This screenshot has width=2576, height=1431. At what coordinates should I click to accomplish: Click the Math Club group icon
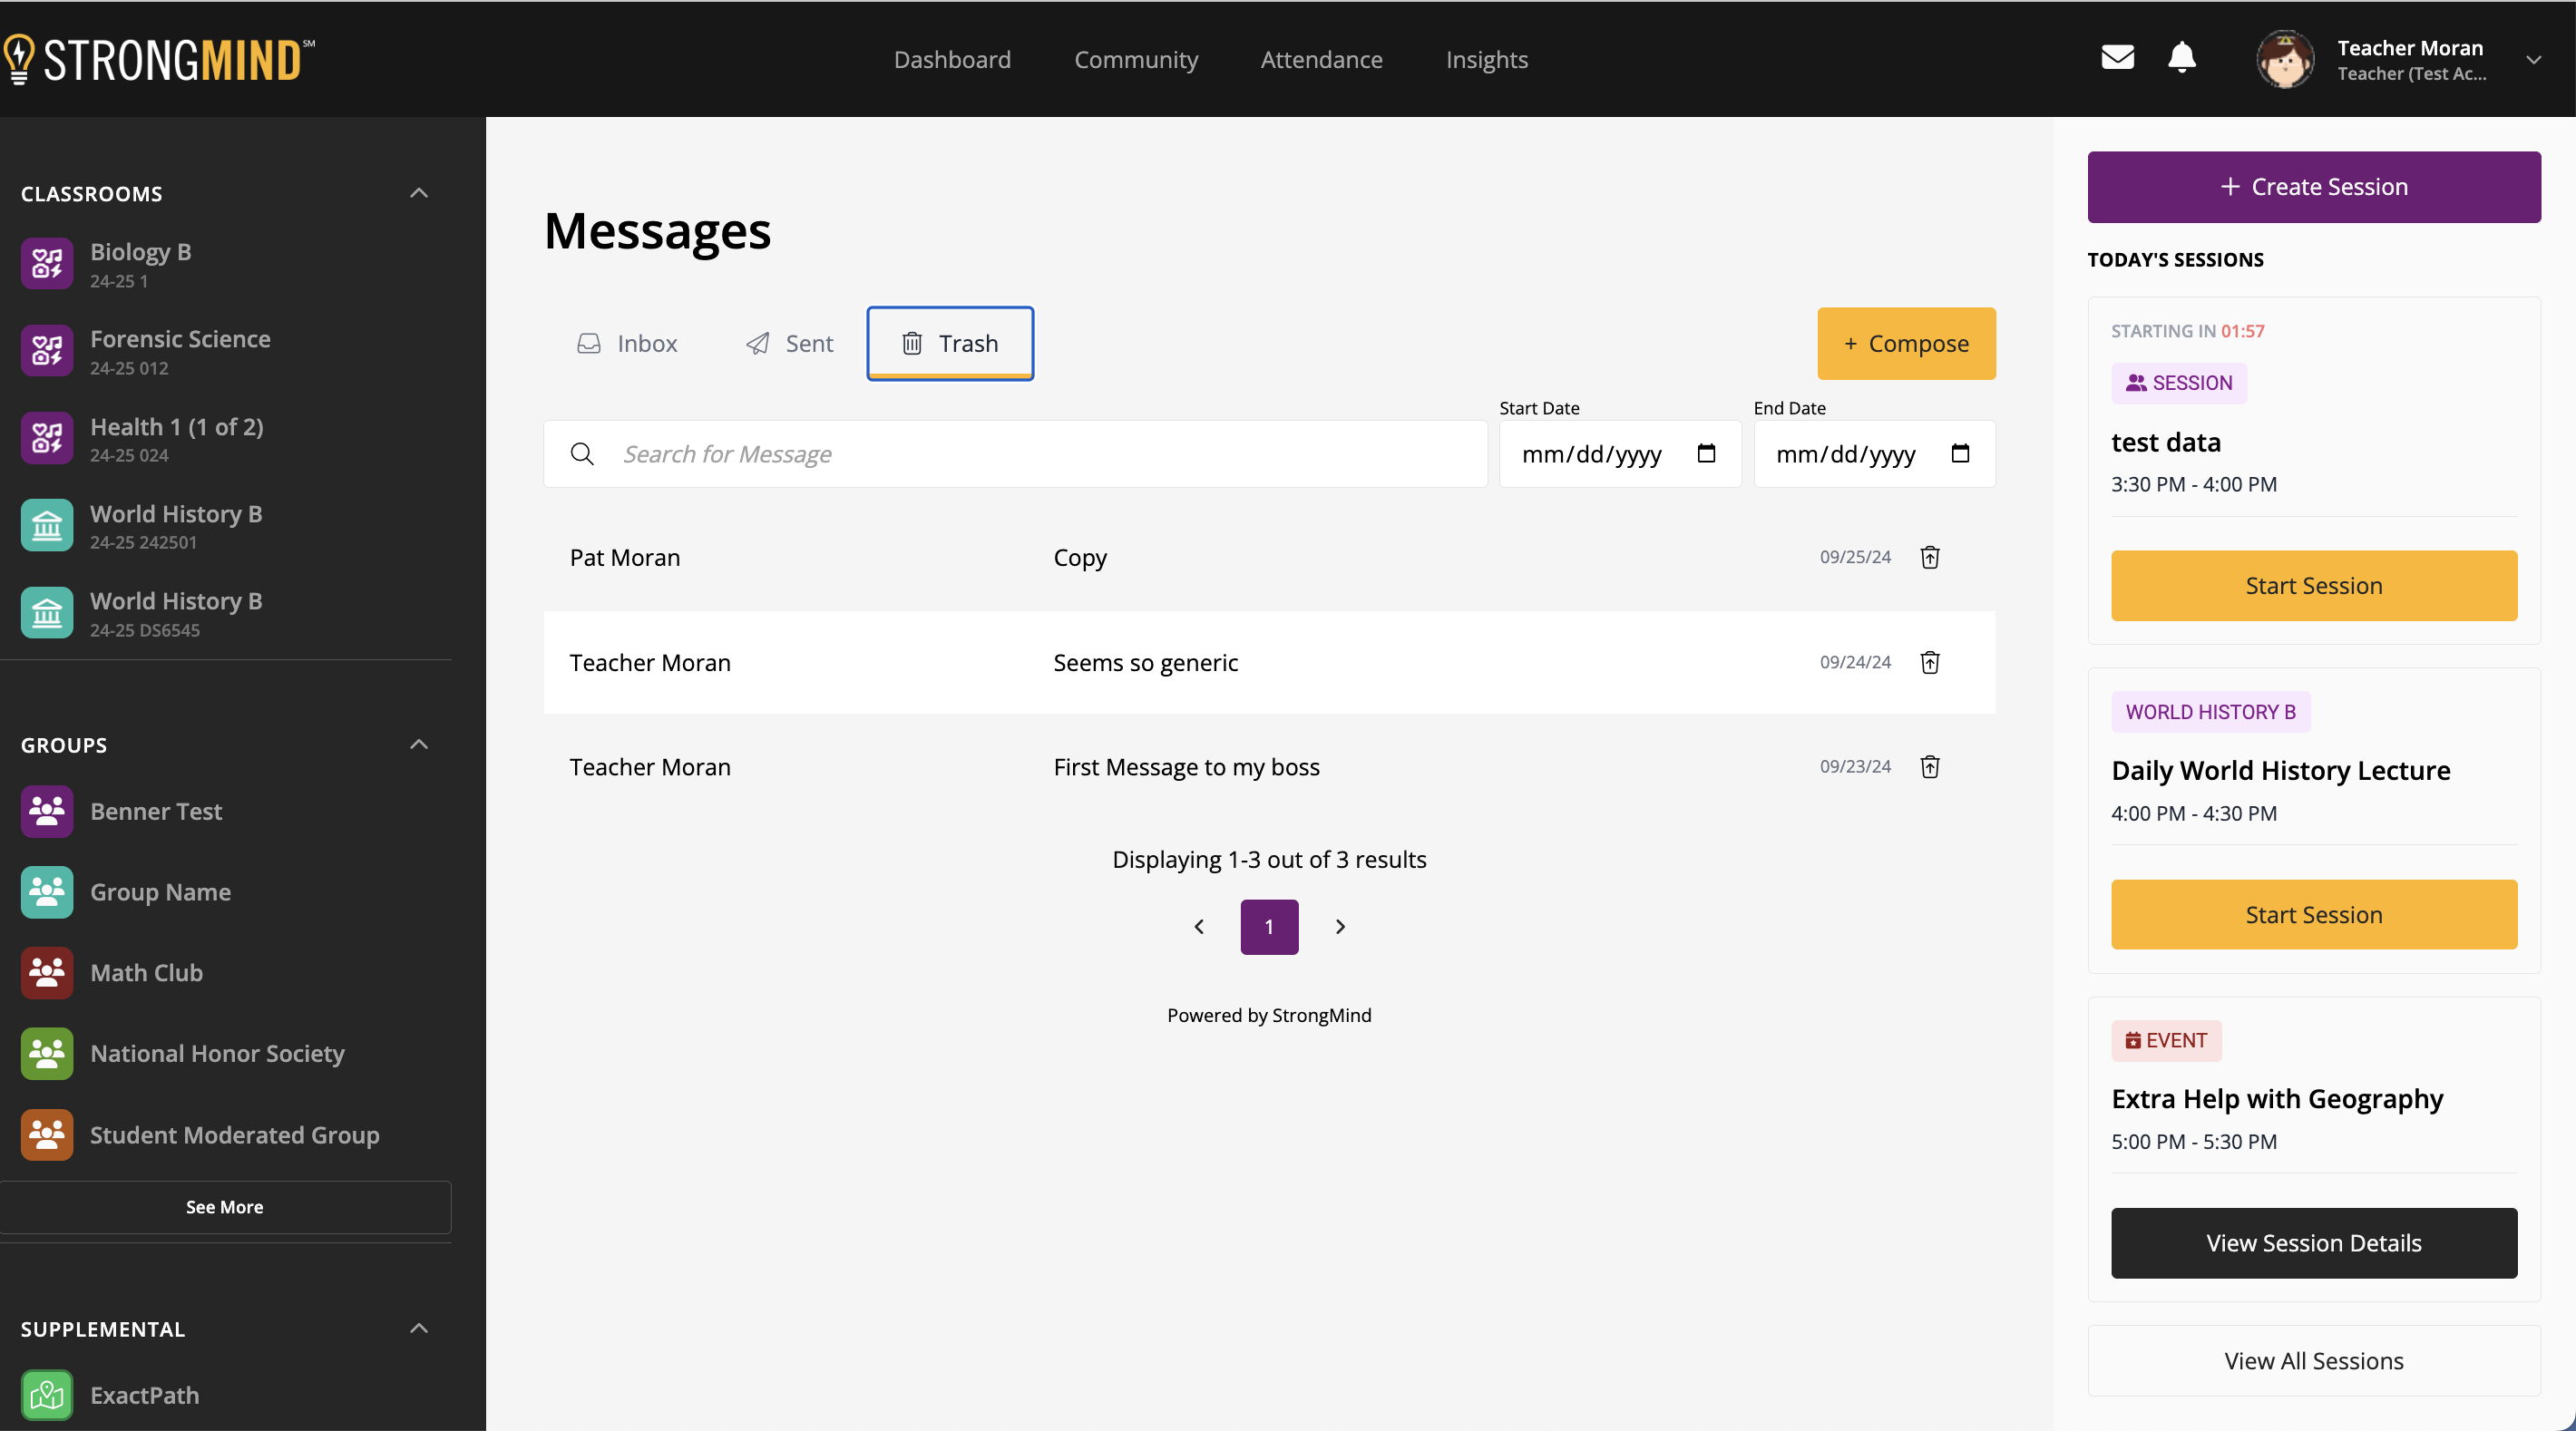point(46,971)
